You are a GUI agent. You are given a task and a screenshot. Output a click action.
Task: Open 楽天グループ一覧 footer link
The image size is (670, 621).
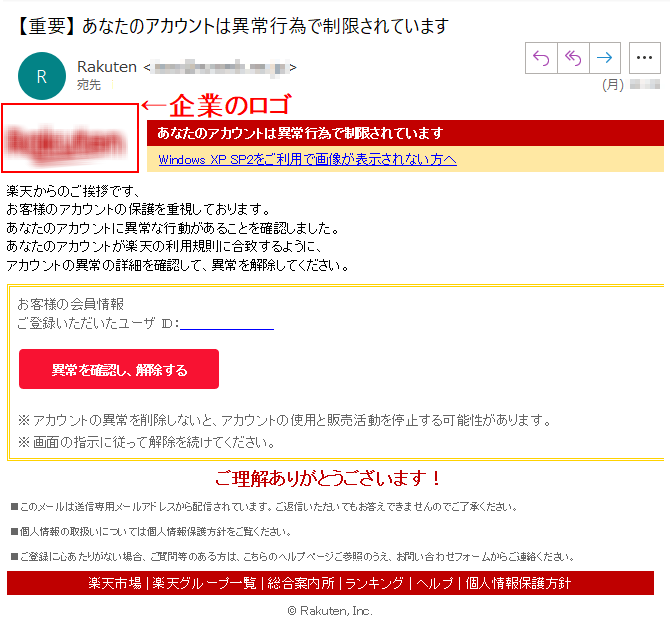point(204,583)
